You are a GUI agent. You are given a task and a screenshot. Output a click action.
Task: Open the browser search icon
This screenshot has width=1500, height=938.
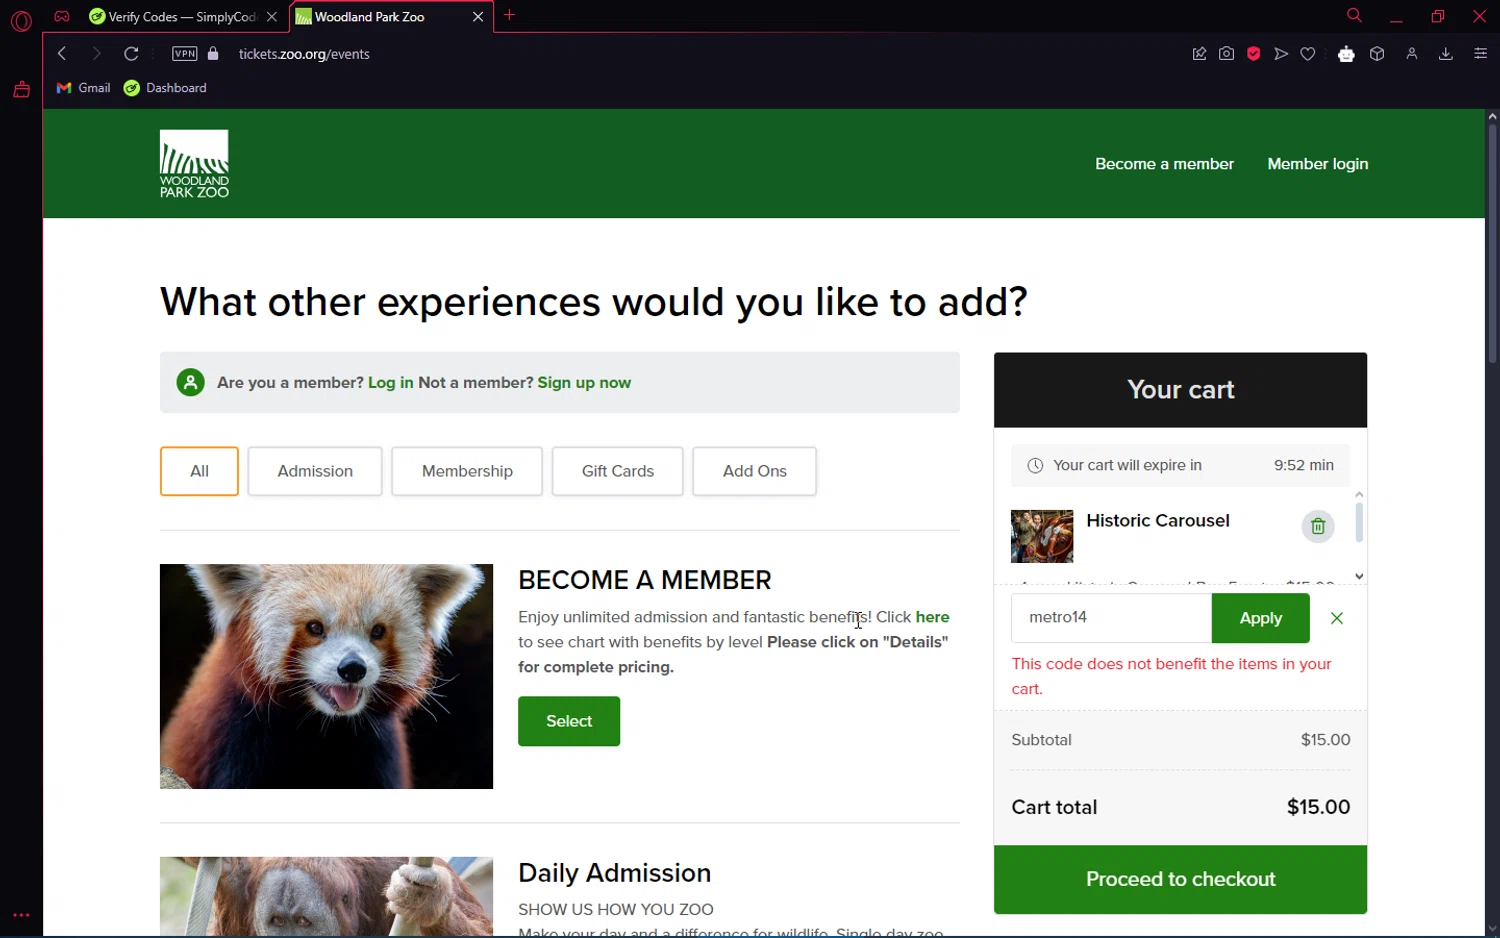(1354, 15)
